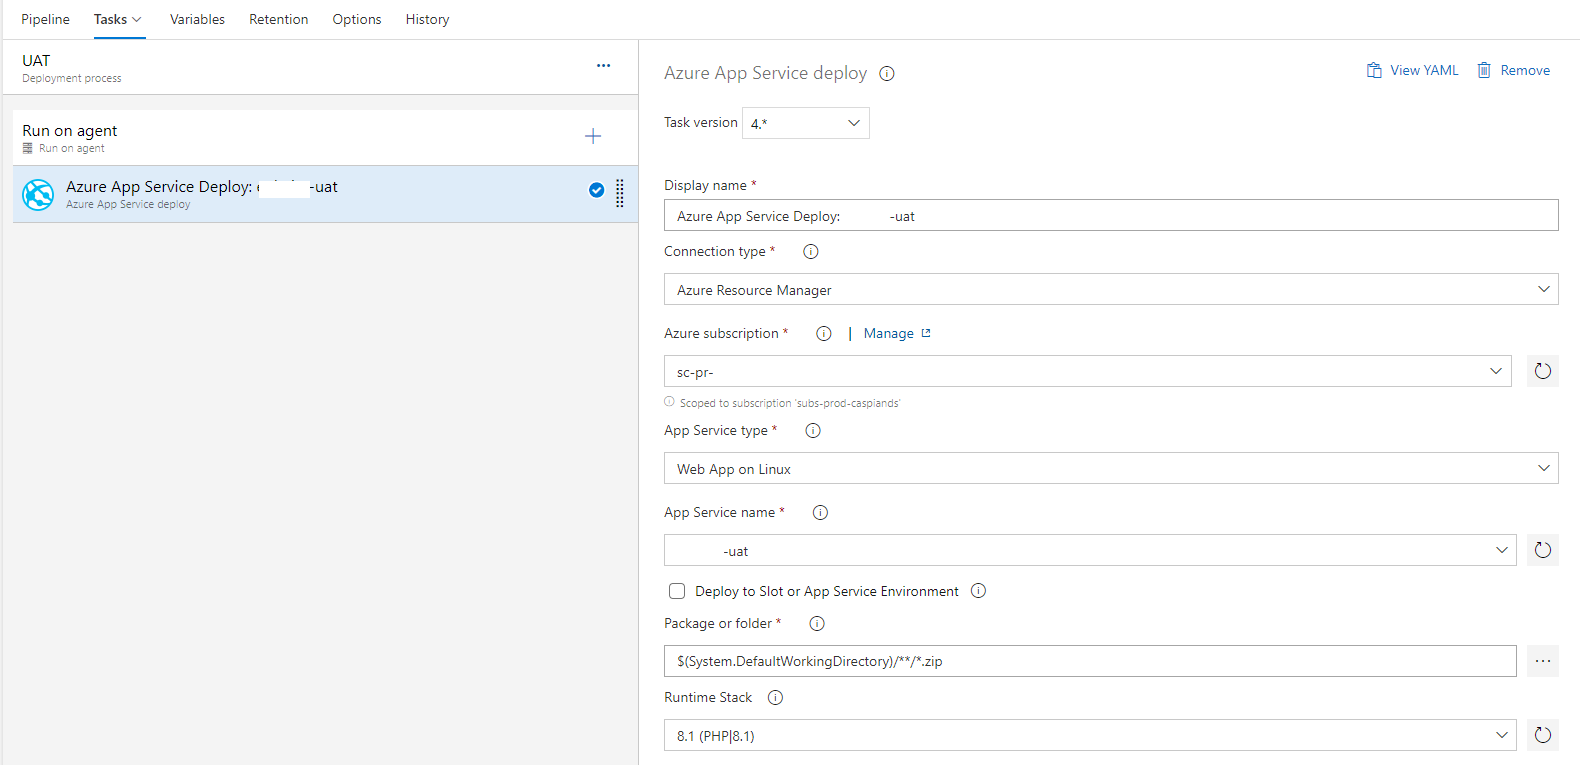The height and width of the screenshot is (765, 1580).
Task: Open the Tasks tab dropdown
Action: point(118,19)
